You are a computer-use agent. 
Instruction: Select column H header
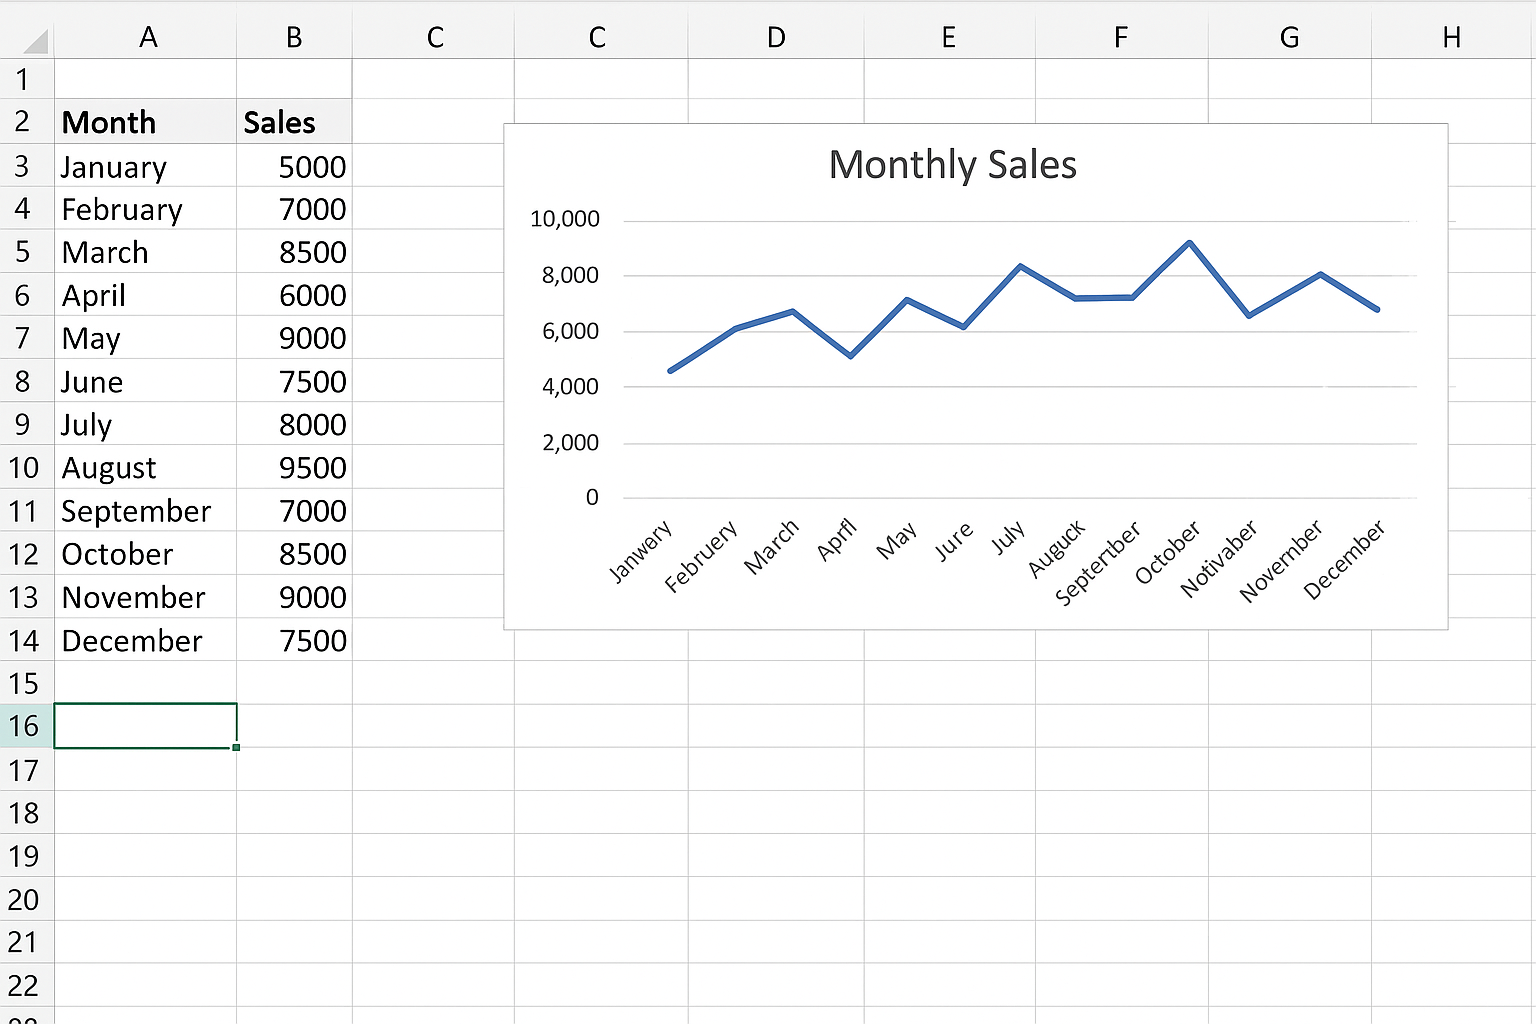[1452, 38]
